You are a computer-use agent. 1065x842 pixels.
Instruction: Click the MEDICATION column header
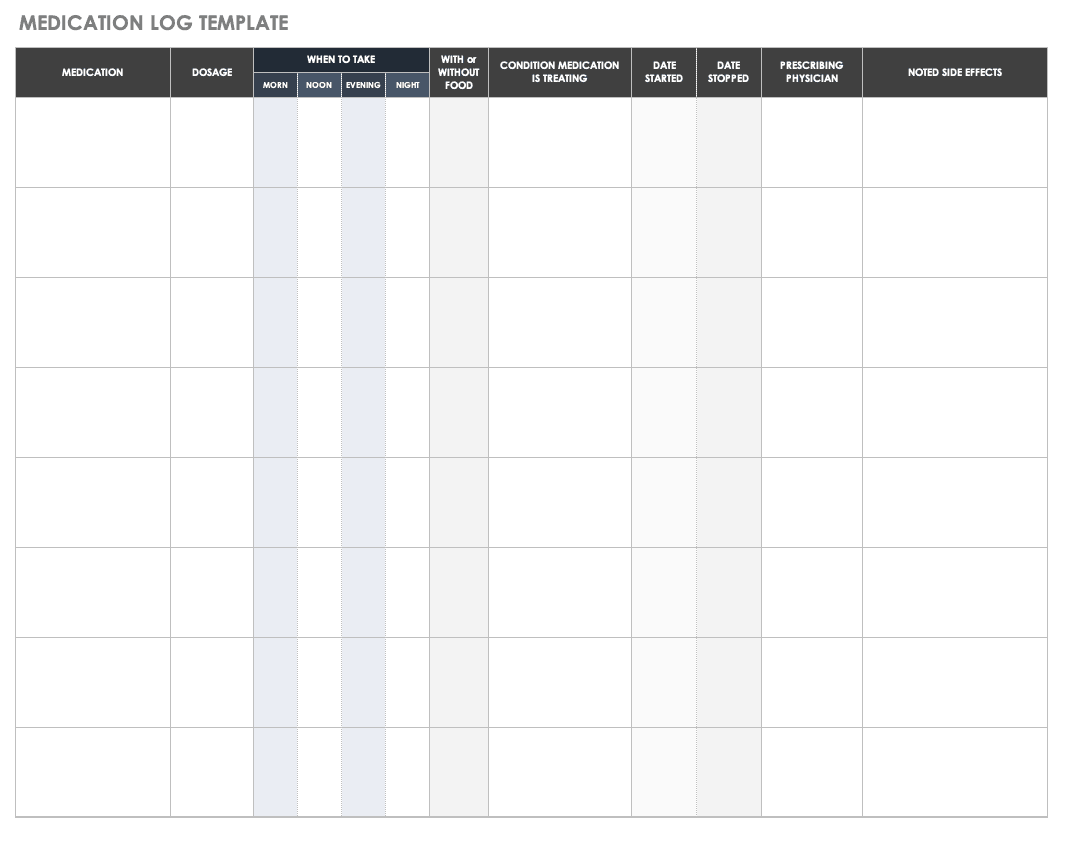(92, 72)
